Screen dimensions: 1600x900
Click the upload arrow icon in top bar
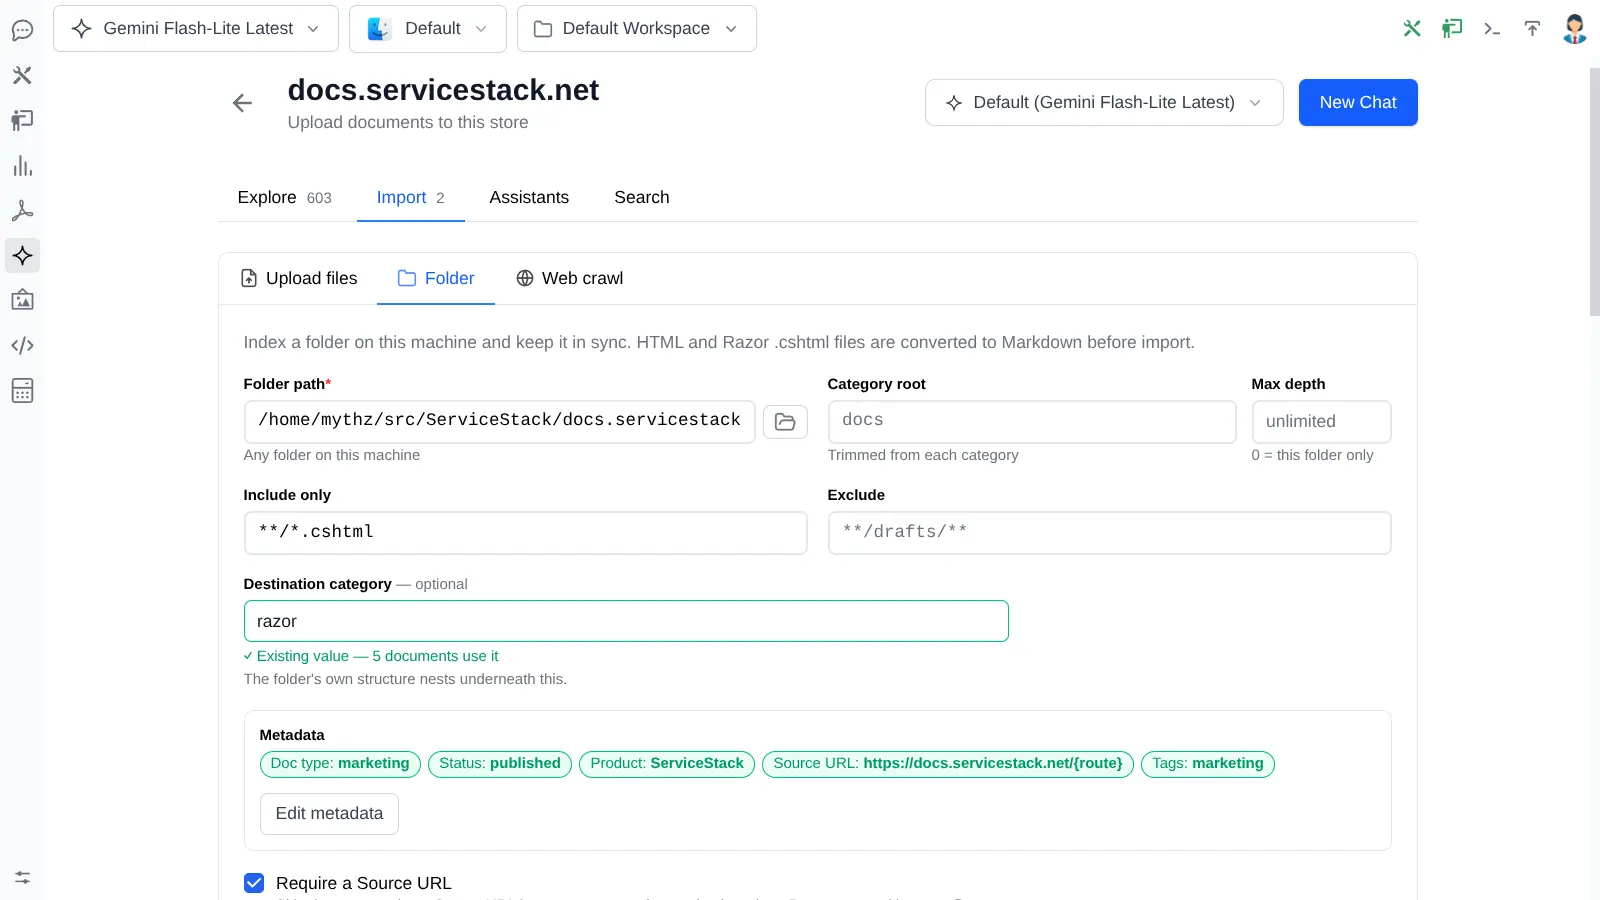pos(1532,28)
